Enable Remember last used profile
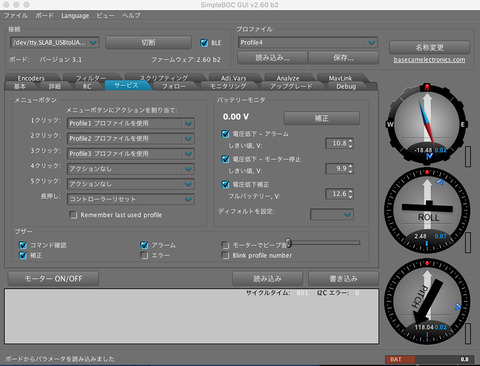The image size is (480, 366). click(73, 215)
